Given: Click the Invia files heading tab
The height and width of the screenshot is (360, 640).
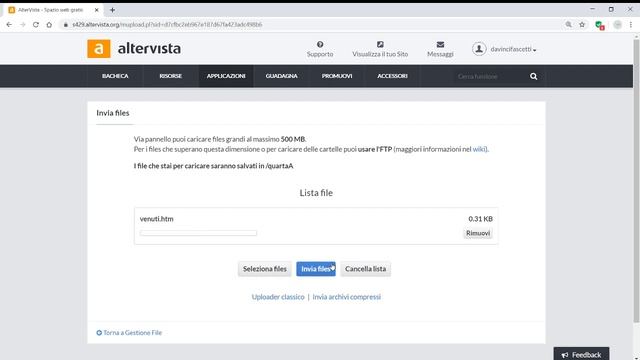Looking at the screenshot, I should (x=113, y=113).
